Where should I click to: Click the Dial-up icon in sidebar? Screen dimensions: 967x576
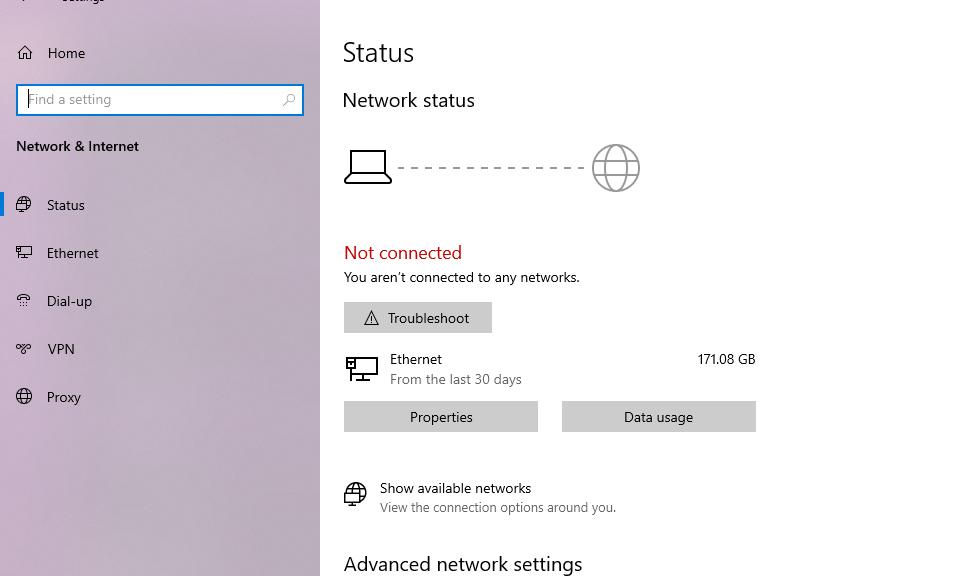coord(25,301)
